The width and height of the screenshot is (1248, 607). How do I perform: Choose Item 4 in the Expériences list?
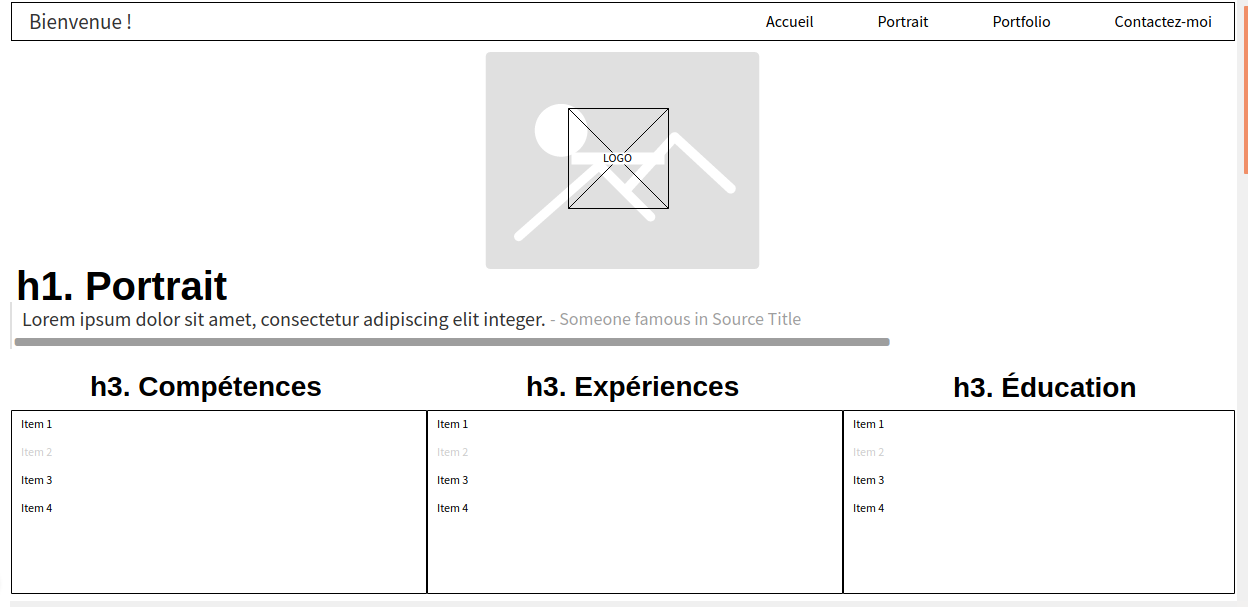point(453,509)
